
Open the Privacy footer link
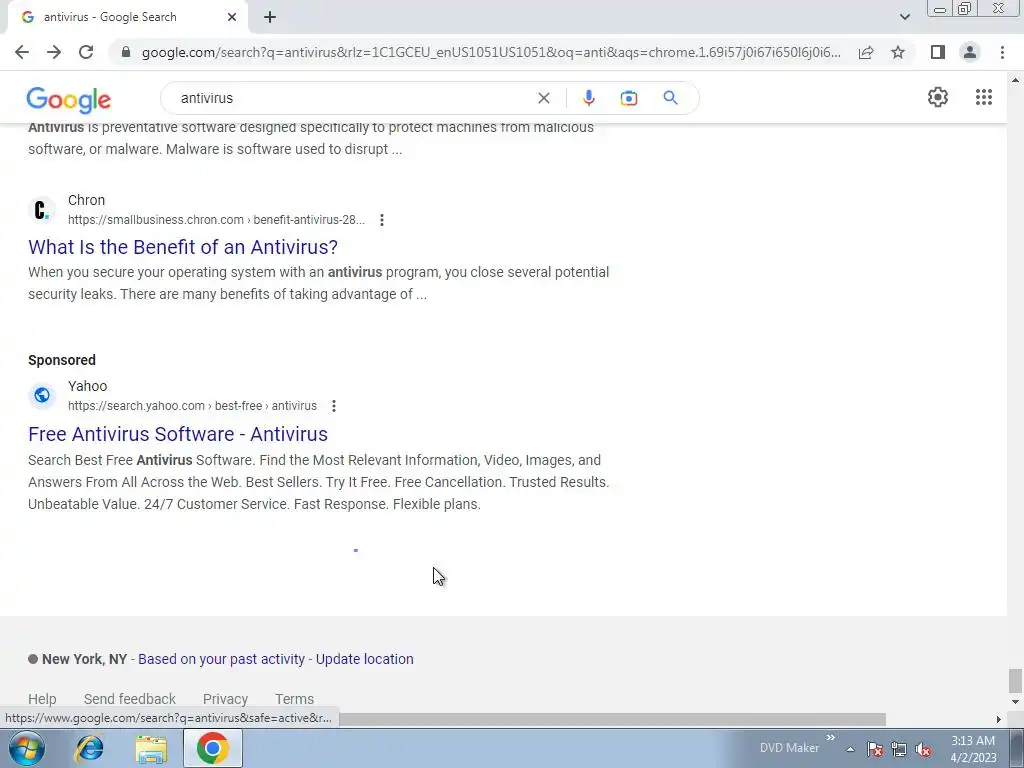click(225, 699)
